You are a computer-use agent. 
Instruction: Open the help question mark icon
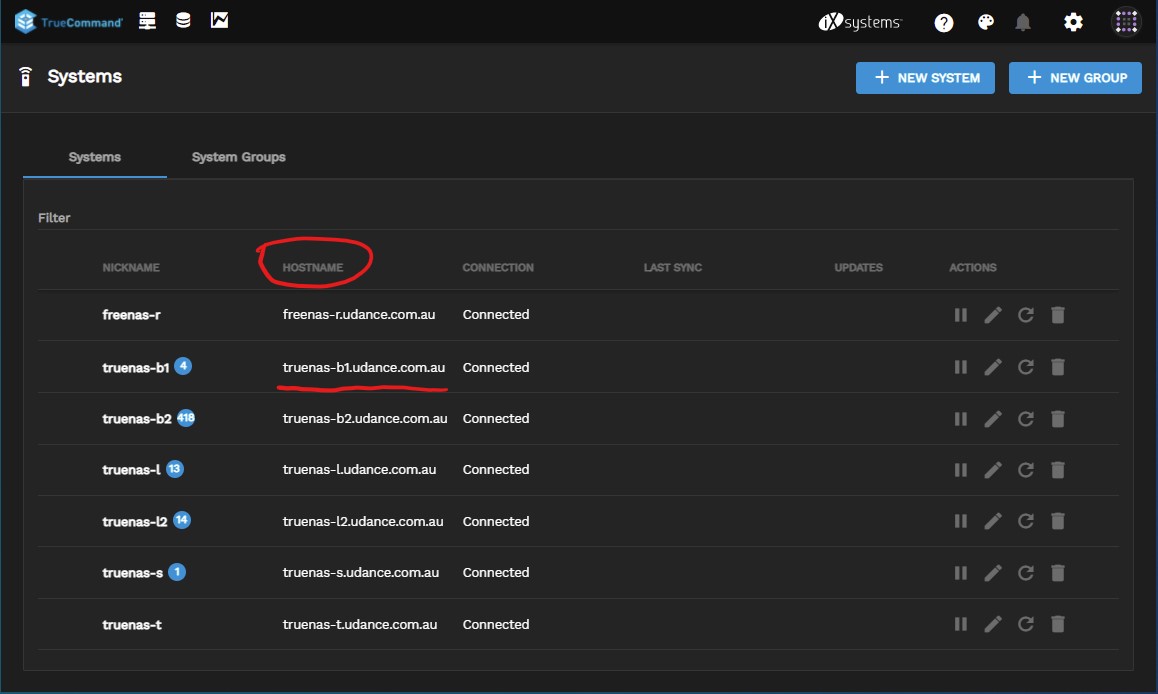click(944, 23)
